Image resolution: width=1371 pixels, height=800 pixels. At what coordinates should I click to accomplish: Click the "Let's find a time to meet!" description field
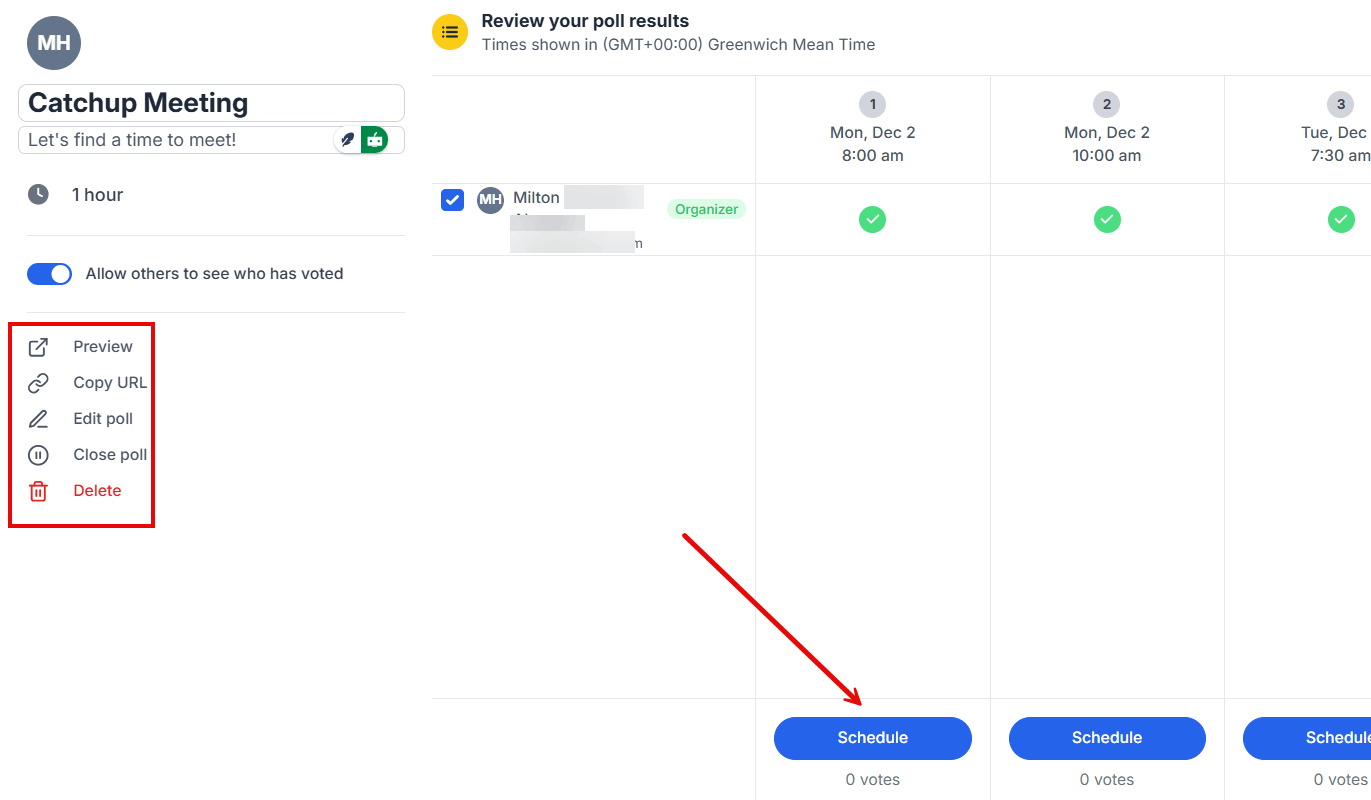[x=175, y=140]
